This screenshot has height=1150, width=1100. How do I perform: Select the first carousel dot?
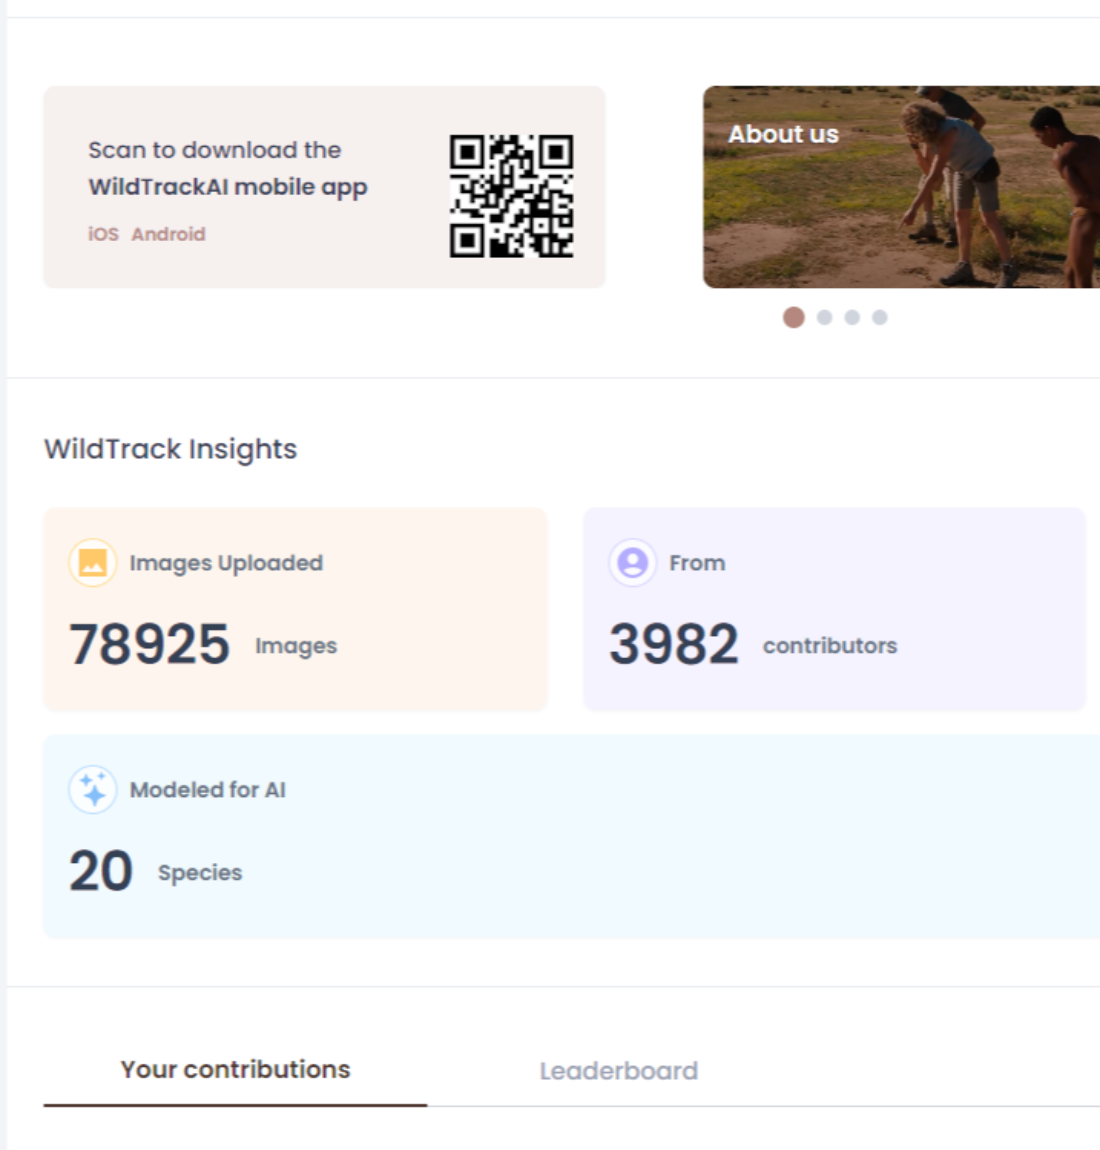pyautogui.click(x=793, y=318)
